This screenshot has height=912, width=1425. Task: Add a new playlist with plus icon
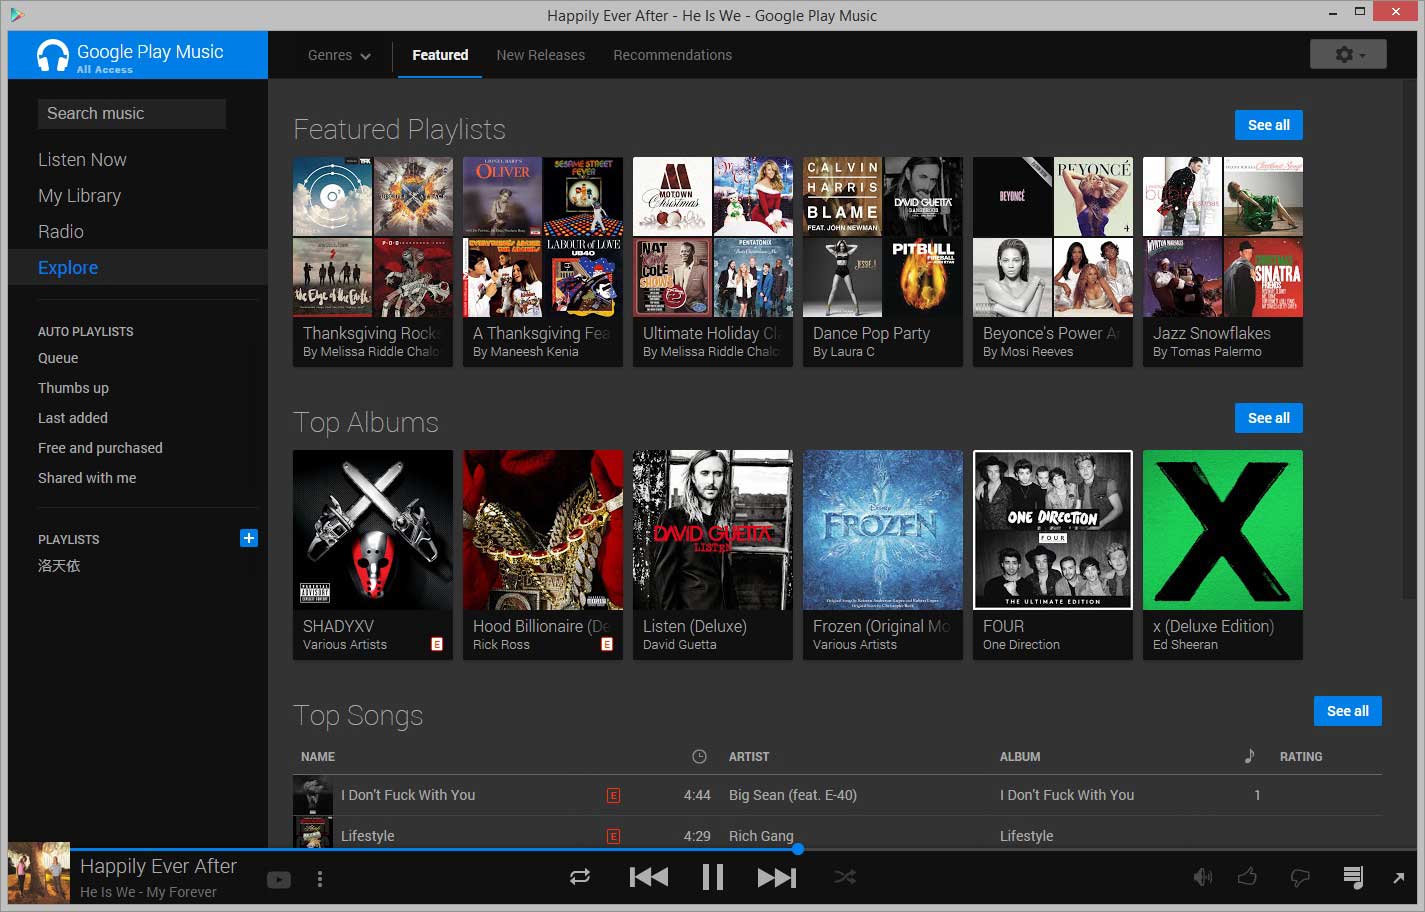pos(249,538)
